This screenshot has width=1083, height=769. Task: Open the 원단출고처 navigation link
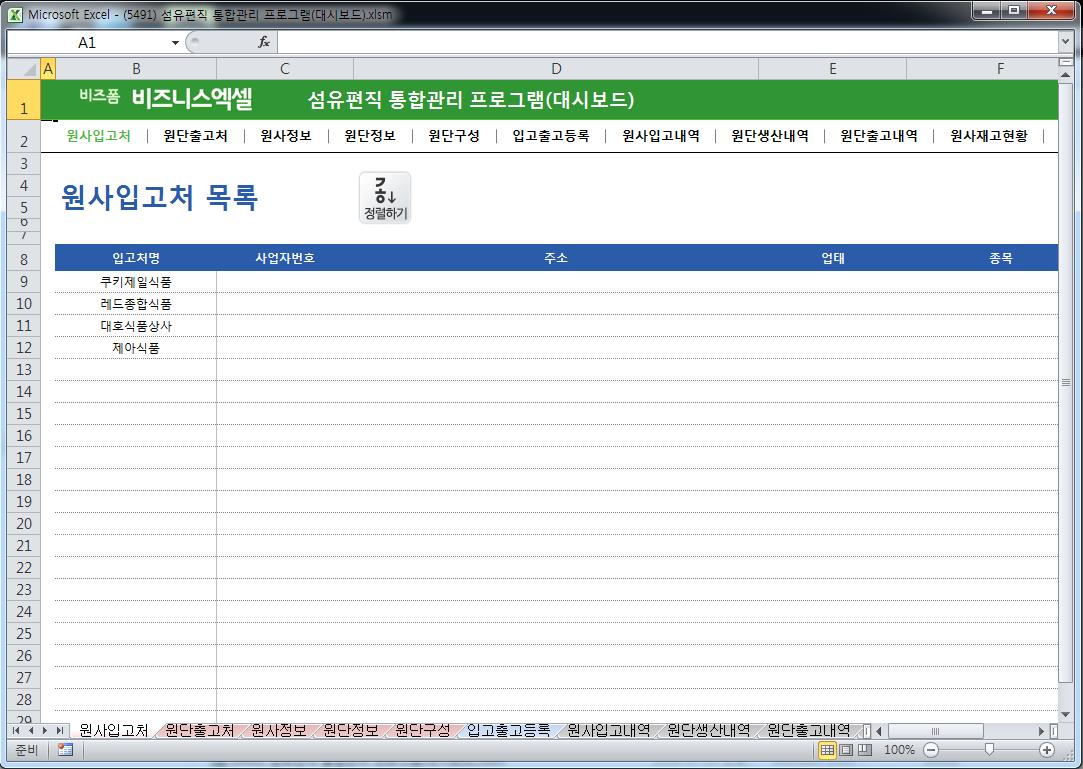point(195,136)
